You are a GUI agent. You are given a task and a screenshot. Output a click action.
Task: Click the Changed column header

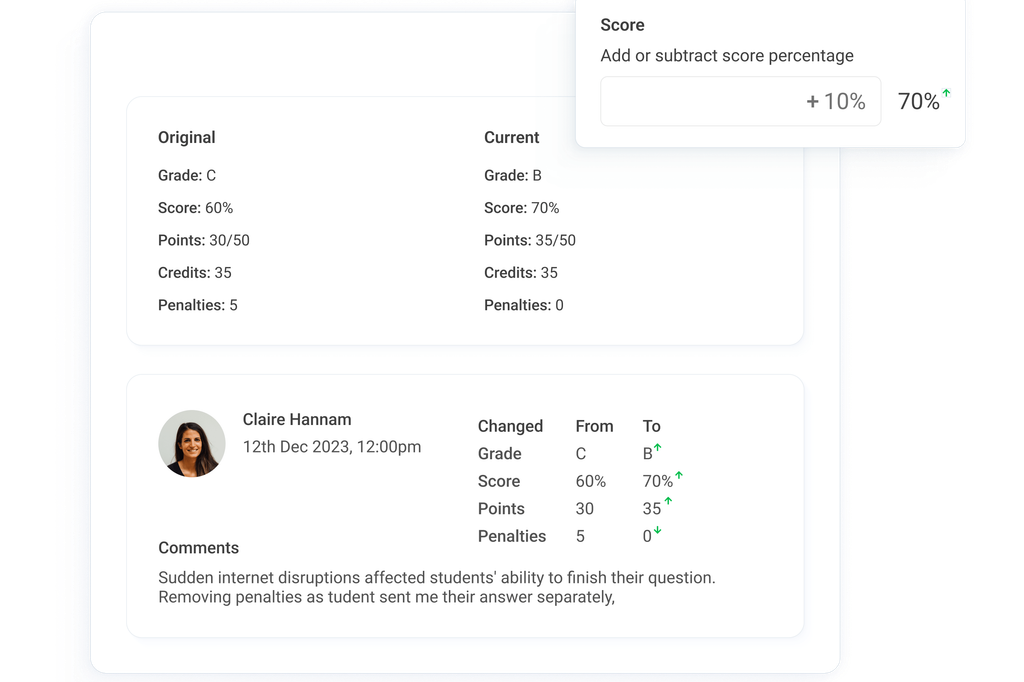tap(510, 426)
